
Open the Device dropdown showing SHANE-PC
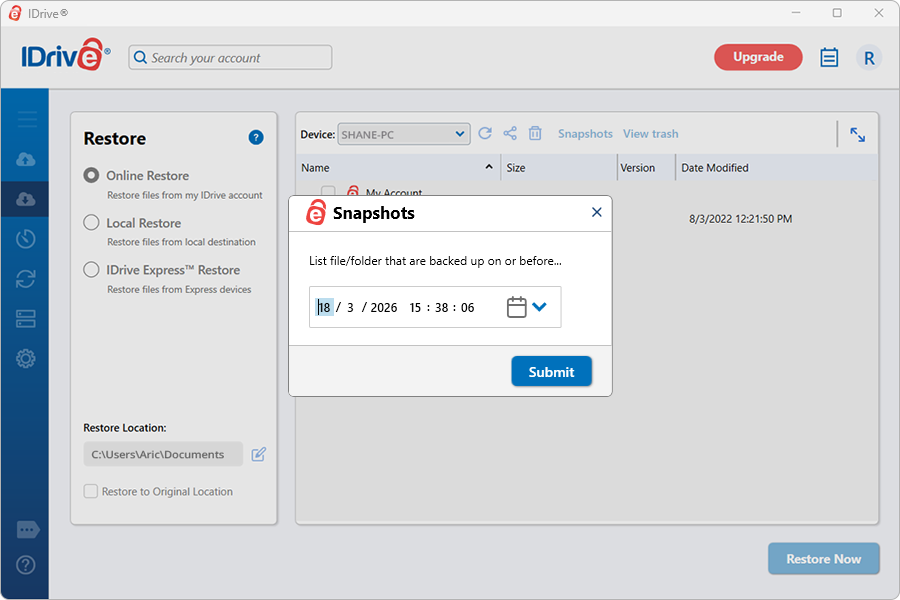tap(404, 134)
